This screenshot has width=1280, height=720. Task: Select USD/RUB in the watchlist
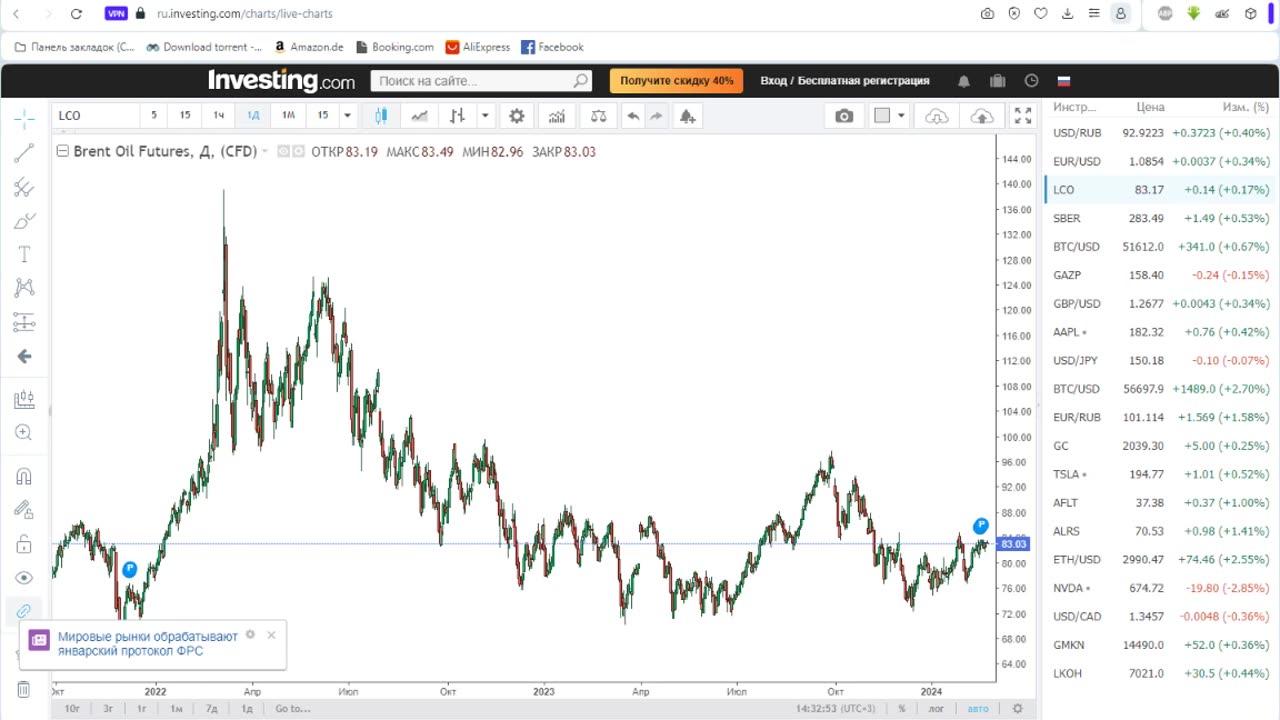[x=1160, y=133]
